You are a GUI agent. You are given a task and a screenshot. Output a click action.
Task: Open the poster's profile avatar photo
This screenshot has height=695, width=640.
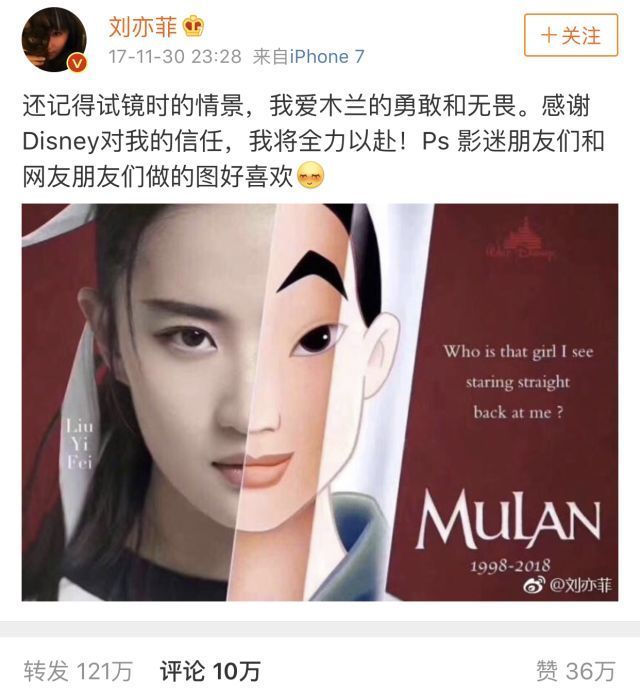click(54, 39)
